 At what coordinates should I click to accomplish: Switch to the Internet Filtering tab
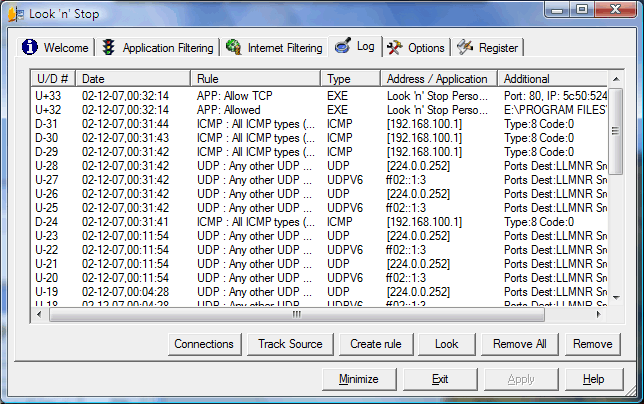tap(274, 48)
